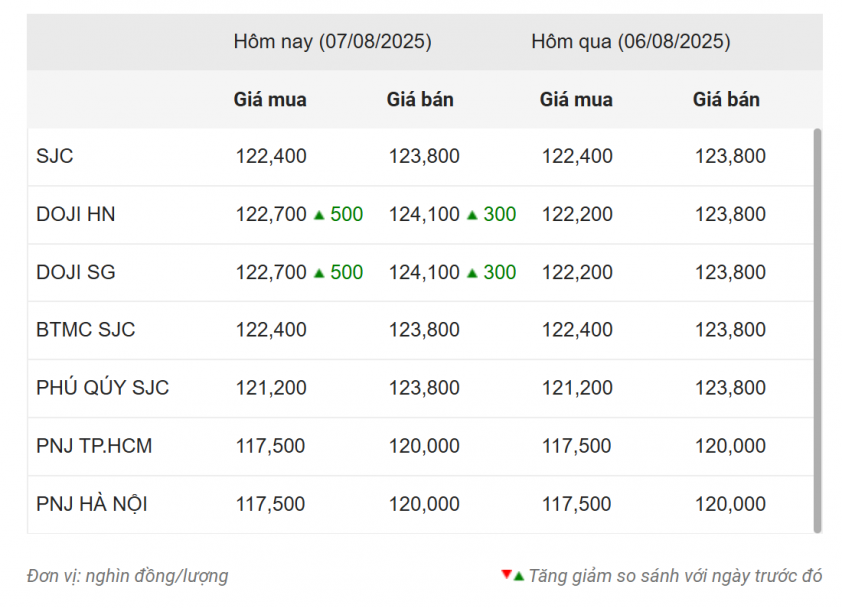
Task: Click the 500 change value in DOJI HN row
Action: 346,214
